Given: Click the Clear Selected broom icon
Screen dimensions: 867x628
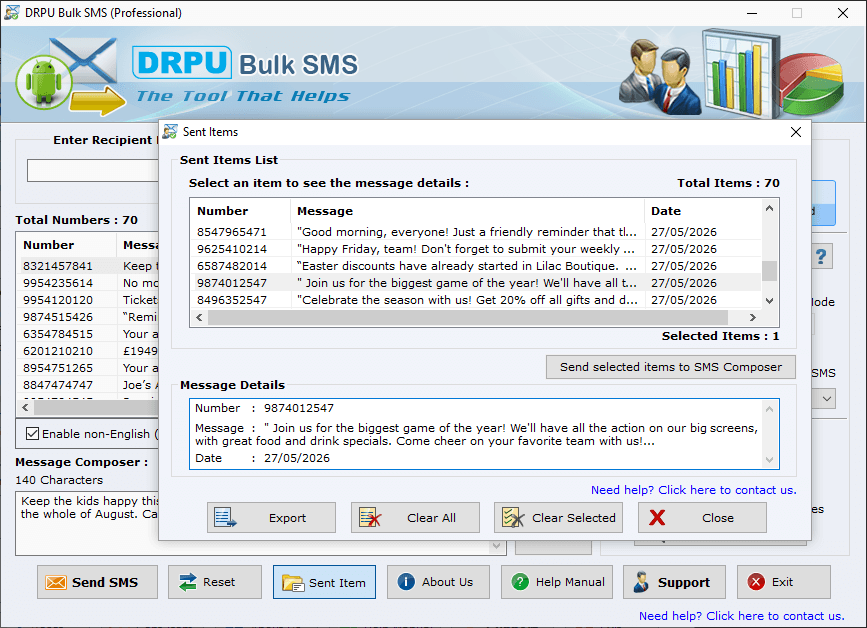Looking at the screenshot, I should (x=513, y=517).
